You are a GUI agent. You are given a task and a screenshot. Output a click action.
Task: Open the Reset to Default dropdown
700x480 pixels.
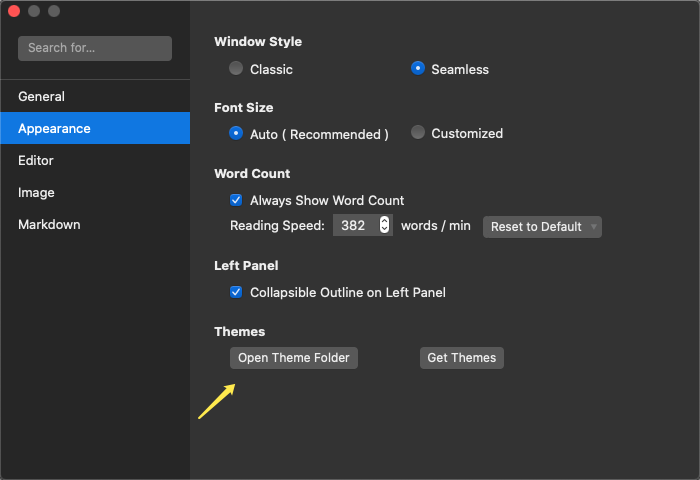pyautogui.click(x=542, y=227)
